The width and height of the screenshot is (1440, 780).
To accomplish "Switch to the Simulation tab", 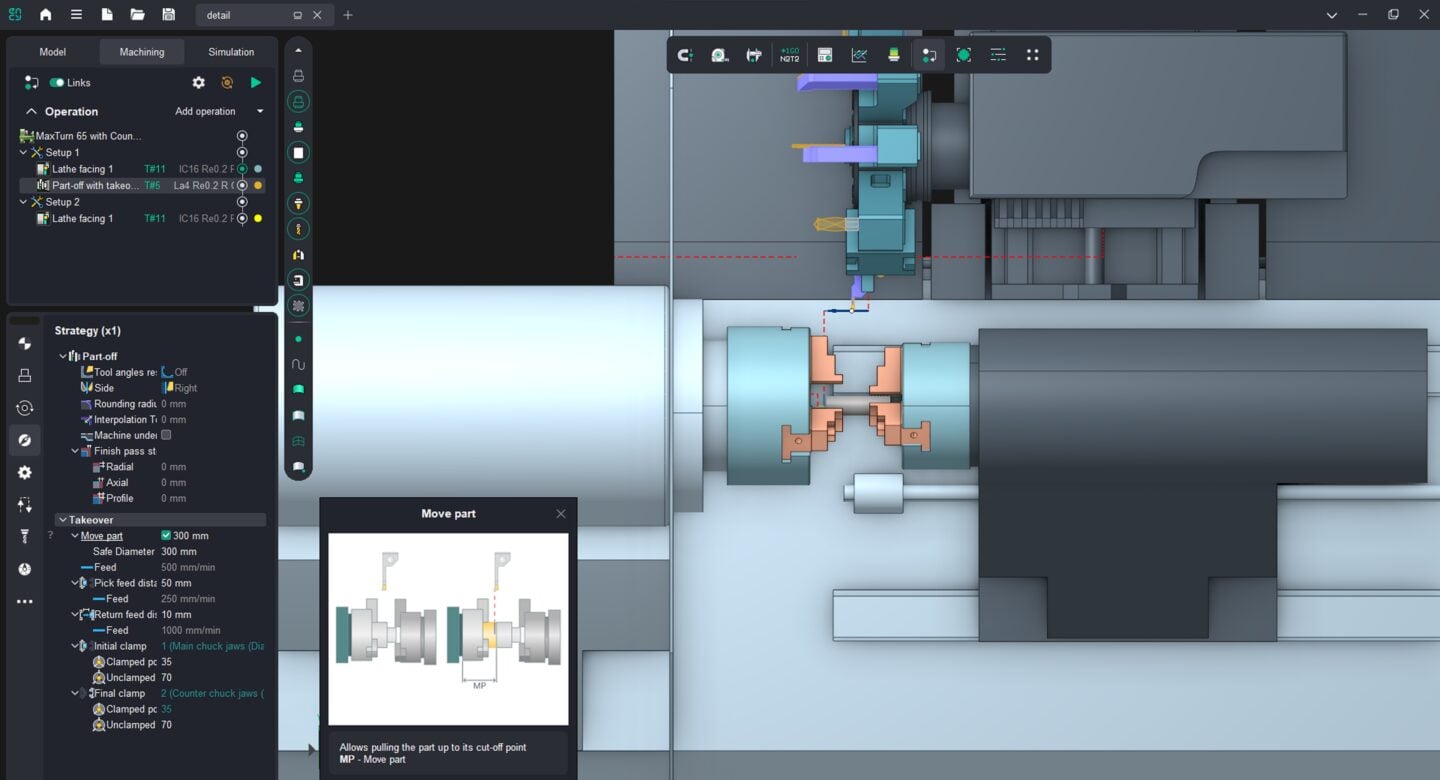I will [231, 52].
